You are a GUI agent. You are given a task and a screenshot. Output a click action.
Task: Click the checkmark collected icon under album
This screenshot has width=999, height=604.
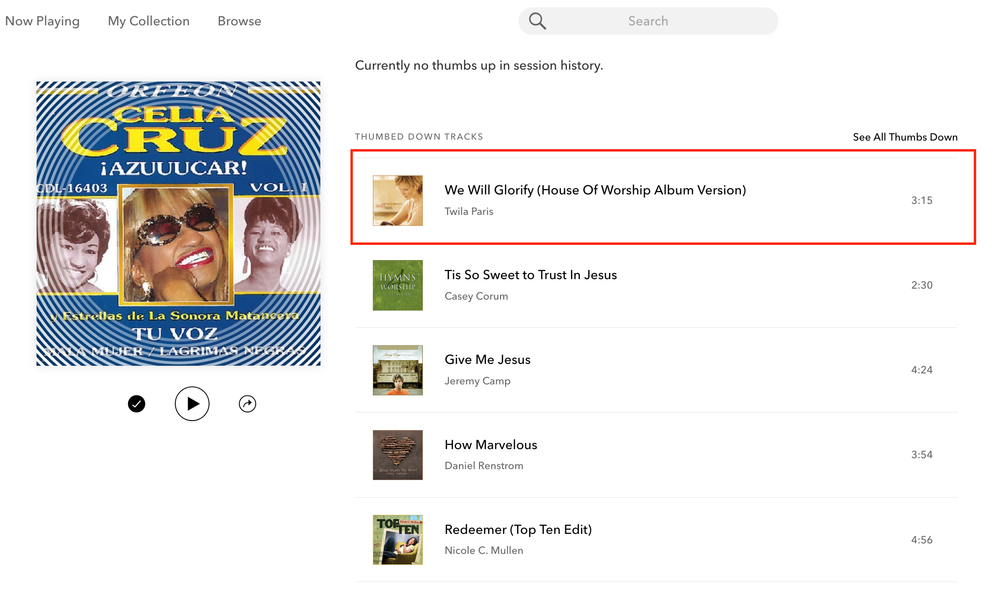coord(137,404)
